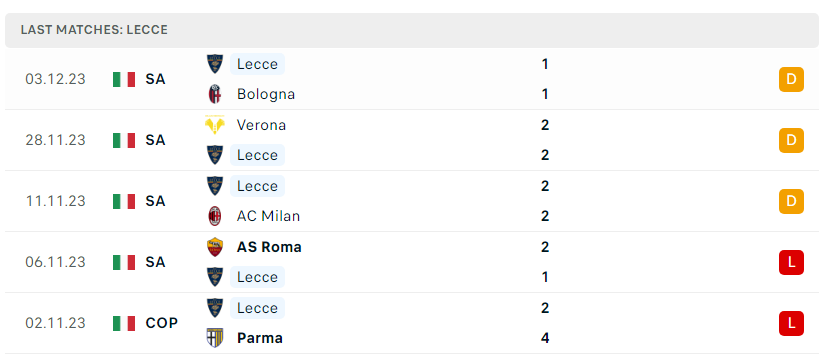Click the AC Milan club crest icon
829x364 pixels.
click(215, 216)
